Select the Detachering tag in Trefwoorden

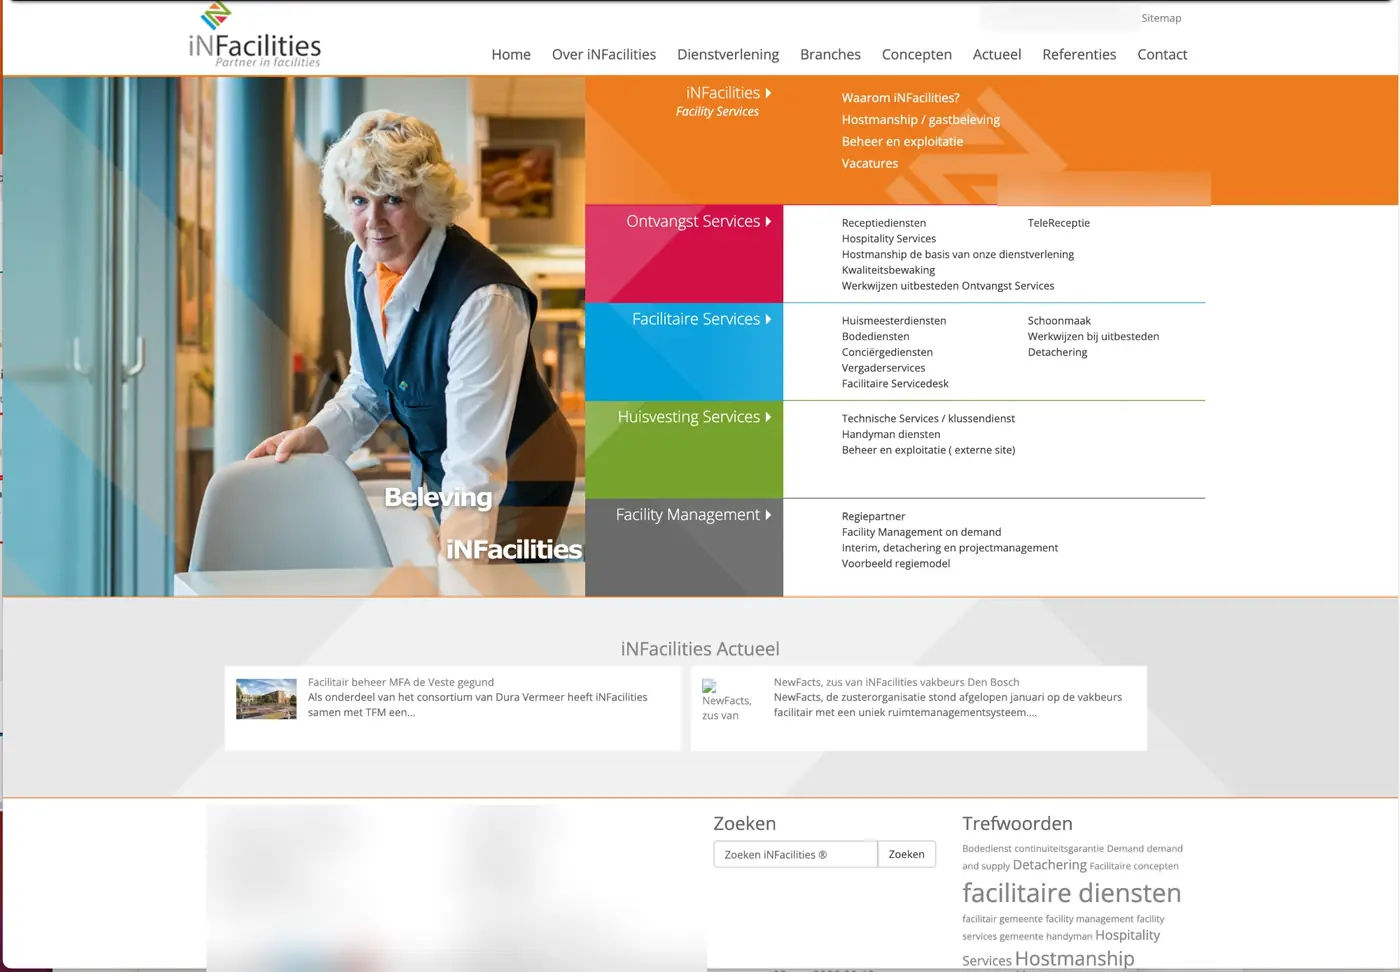1049,865
